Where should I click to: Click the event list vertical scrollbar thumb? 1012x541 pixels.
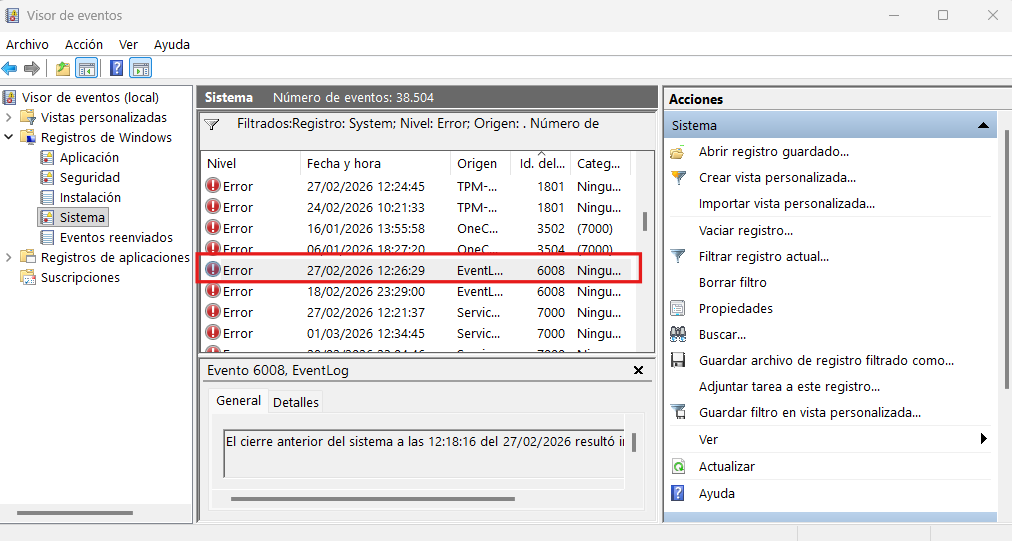pos(645,221)
